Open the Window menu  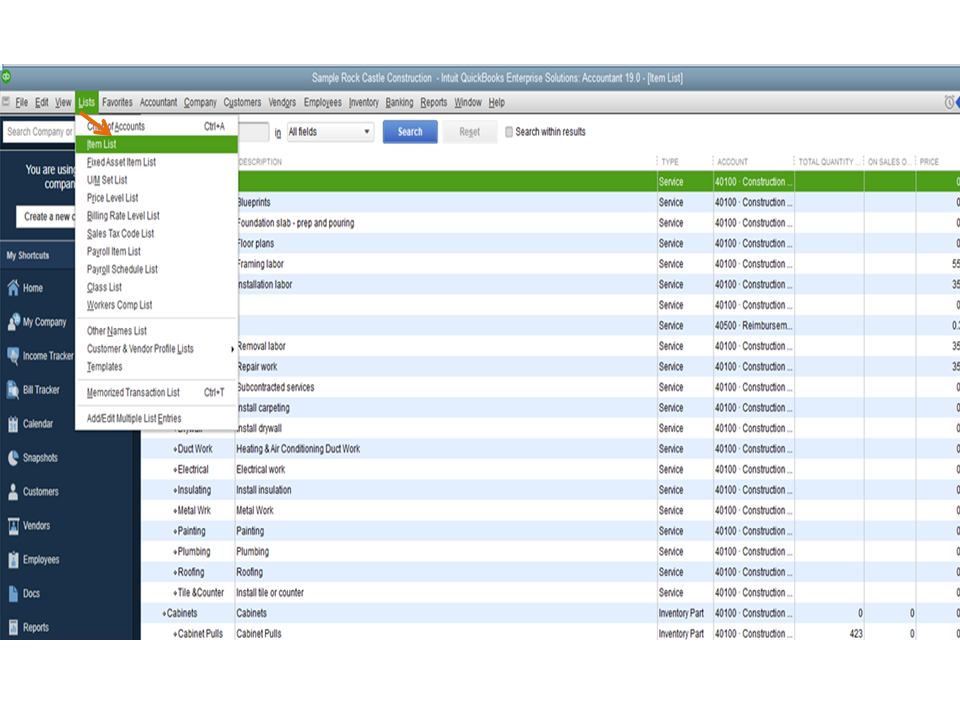(468, 102)
